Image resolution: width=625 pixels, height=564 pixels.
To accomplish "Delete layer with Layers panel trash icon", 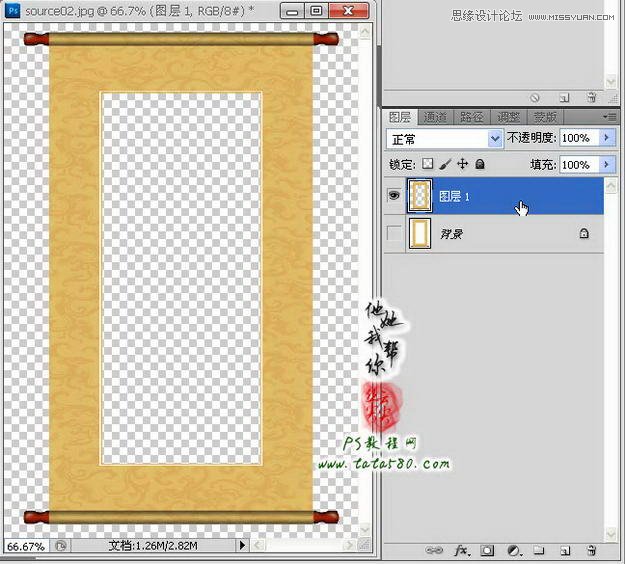I will tap(592, 550).
